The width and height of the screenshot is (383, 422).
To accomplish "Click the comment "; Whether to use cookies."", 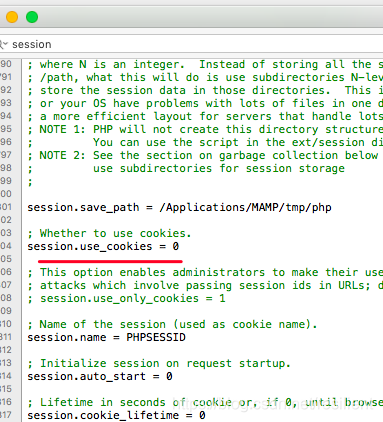I will pyautogui.click(x=109, y=233).
